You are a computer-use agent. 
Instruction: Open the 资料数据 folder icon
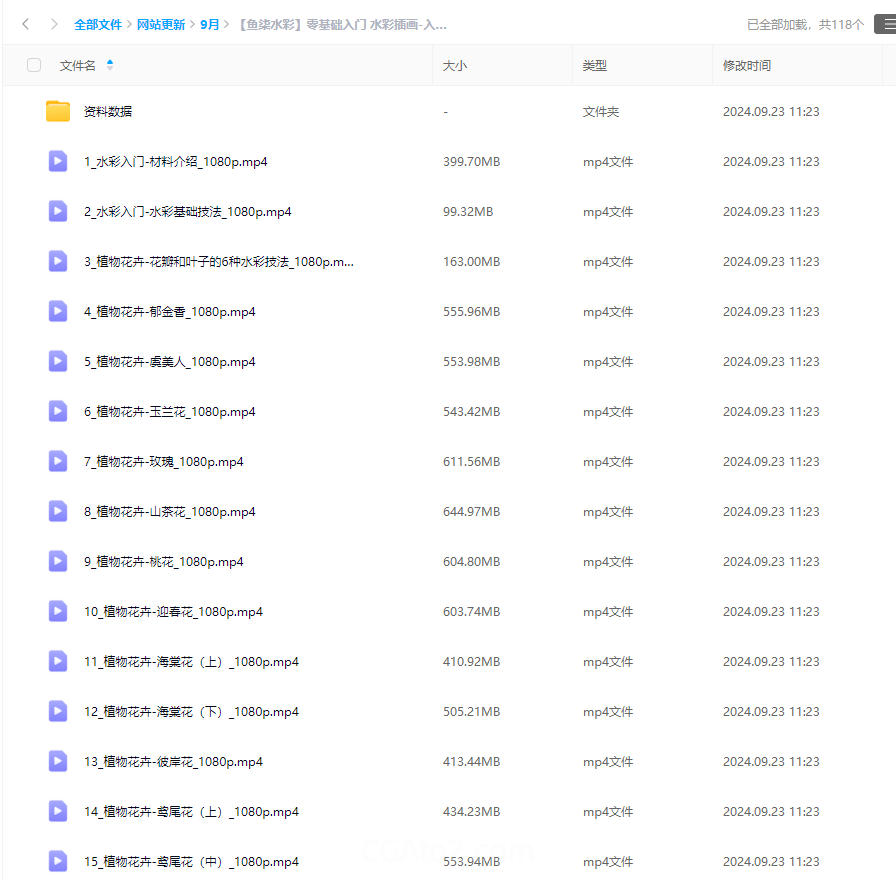click(58, 111)
